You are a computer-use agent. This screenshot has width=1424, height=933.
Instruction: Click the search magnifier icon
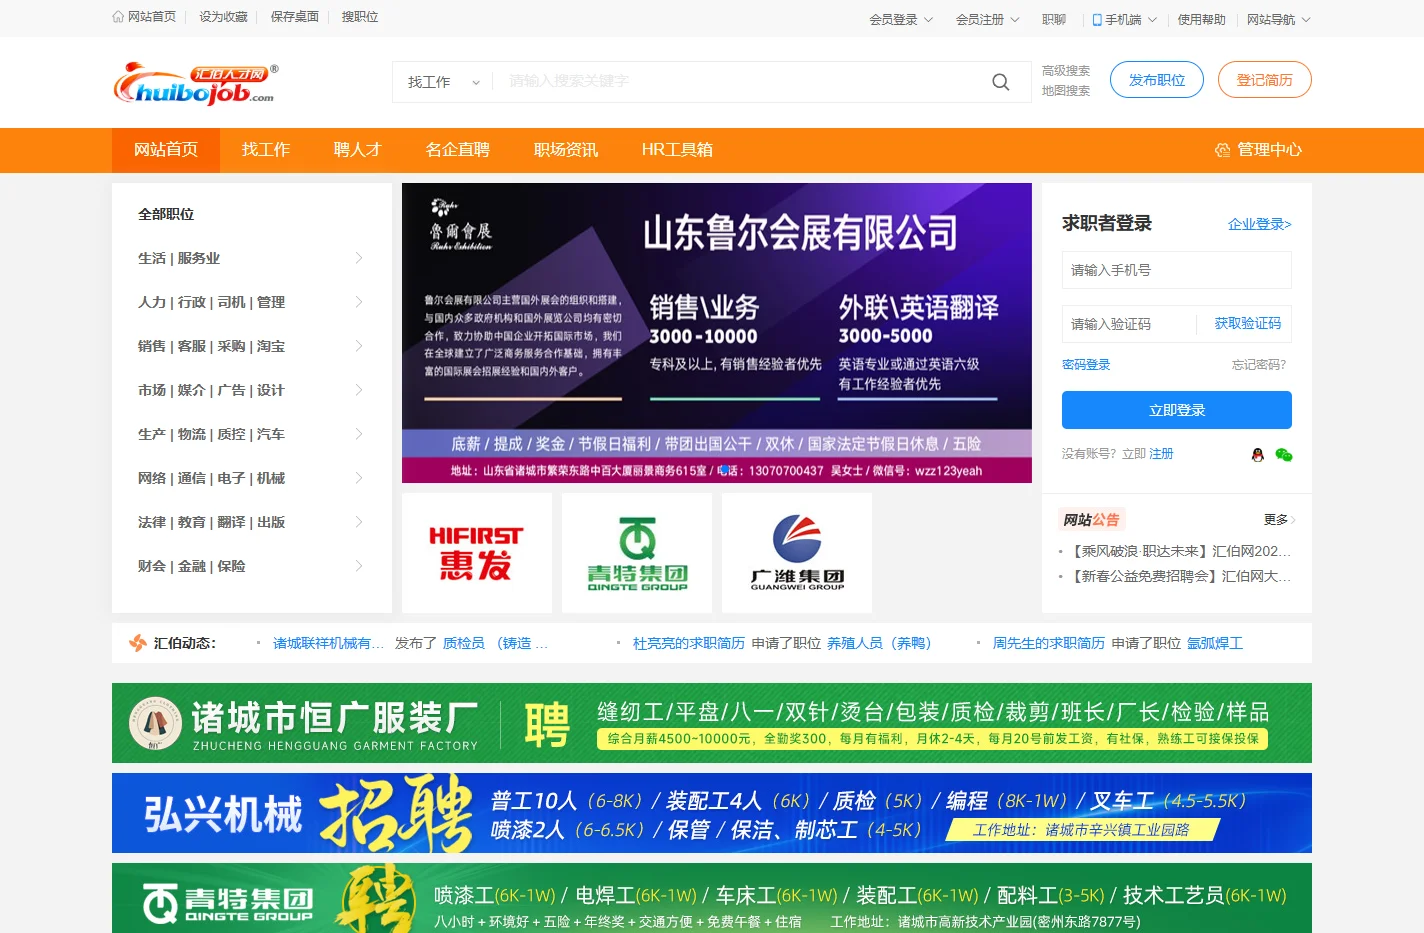click(1000, 82)
